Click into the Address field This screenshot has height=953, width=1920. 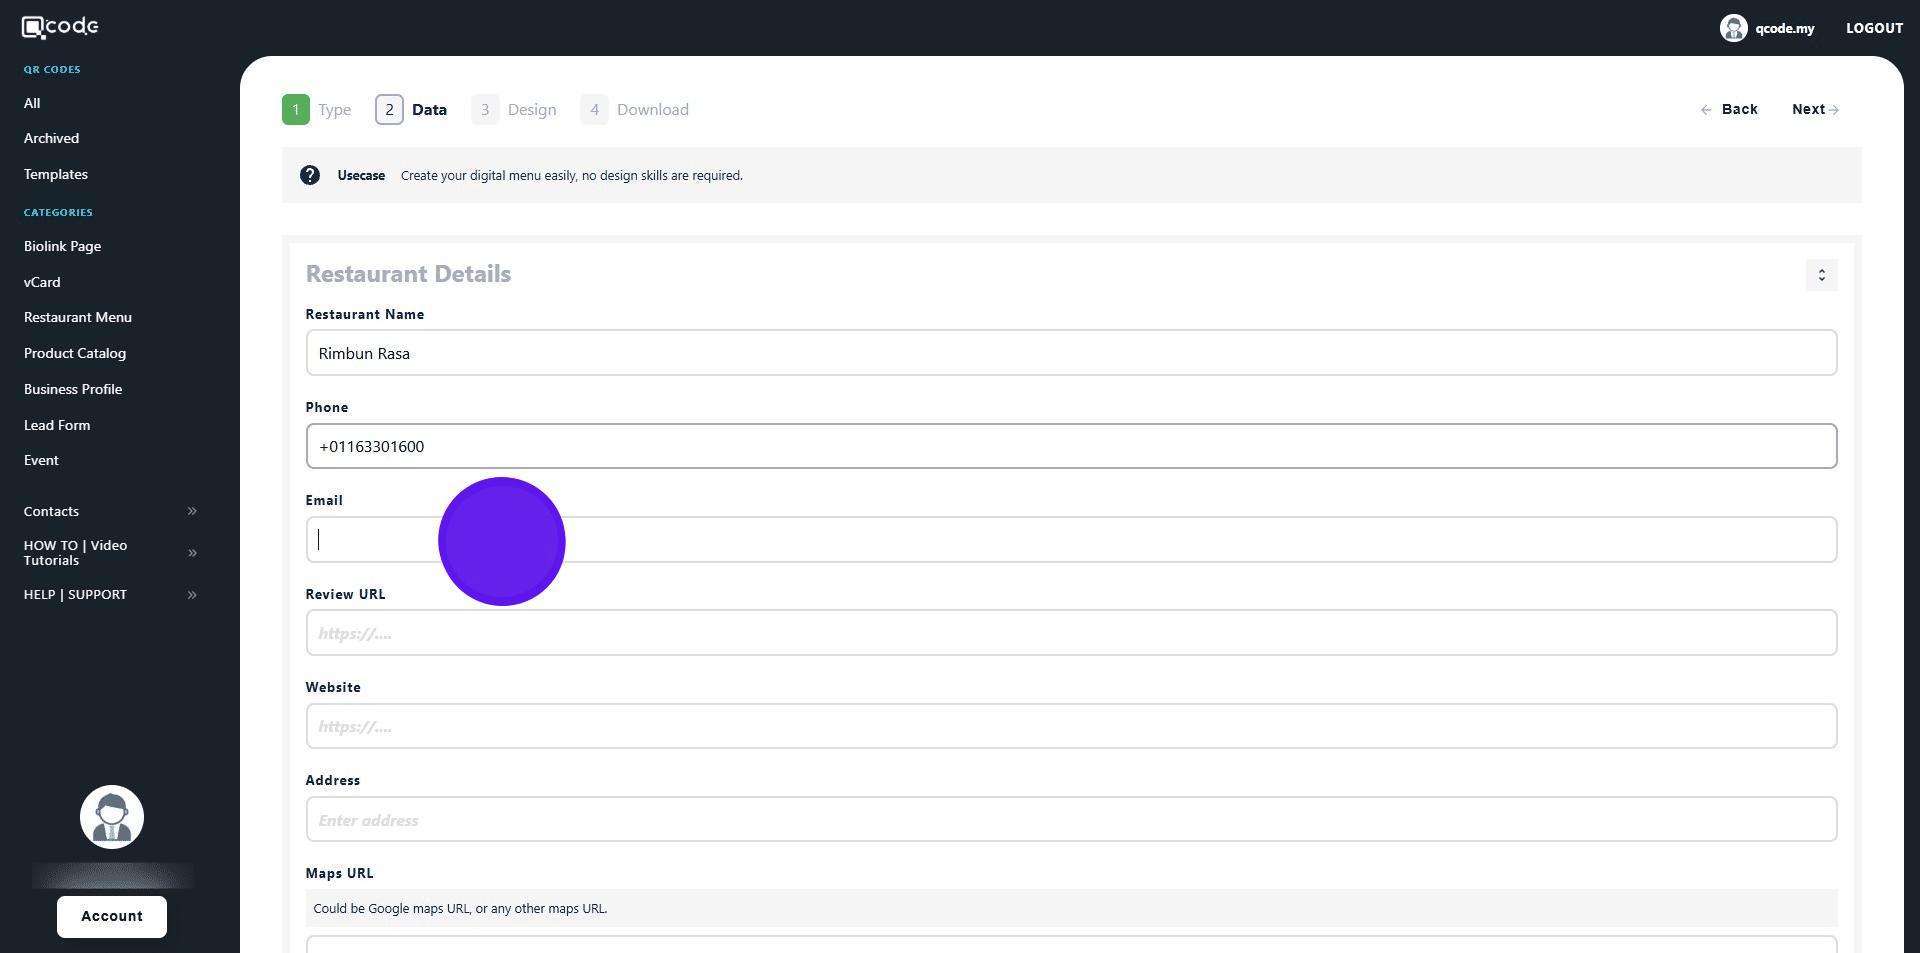[x=1070, y=820]
